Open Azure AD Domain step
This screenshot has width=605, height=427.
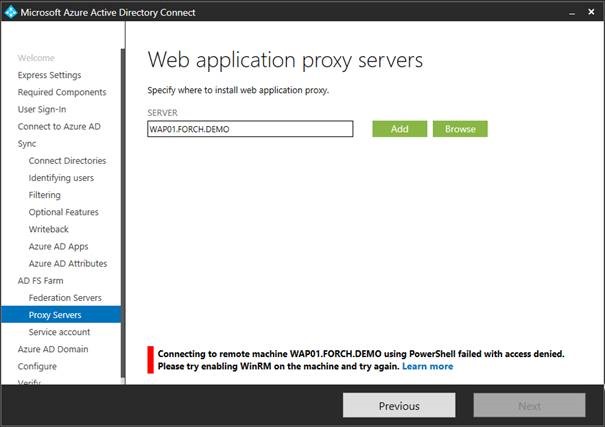[x=53, y=349]
